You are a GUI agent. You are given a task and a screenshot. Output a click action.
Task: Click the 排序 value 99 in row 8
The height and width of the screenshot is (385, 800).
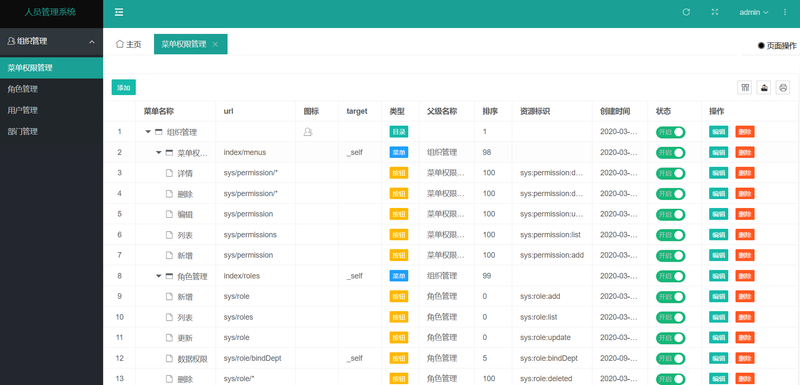487,275
